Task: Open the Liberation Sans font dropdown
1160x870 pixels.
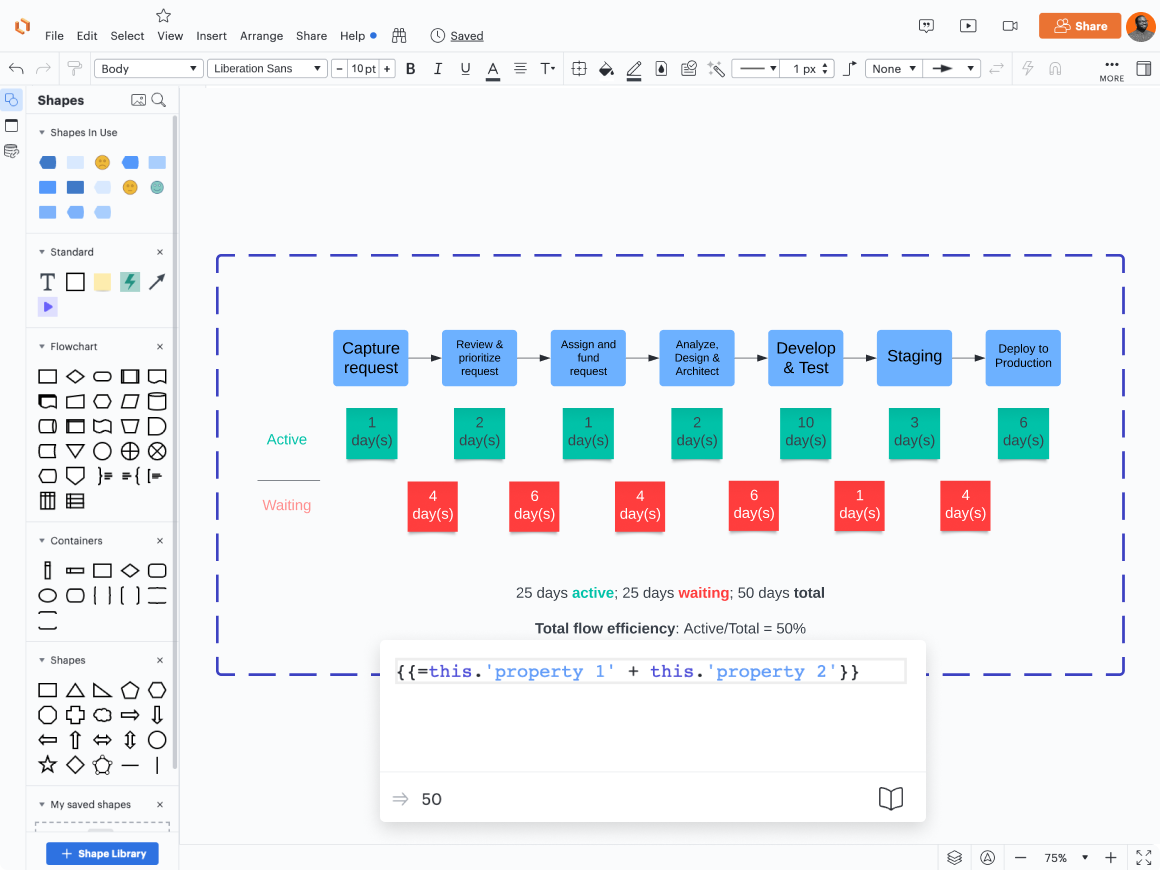Action: [x=265, y=68]
